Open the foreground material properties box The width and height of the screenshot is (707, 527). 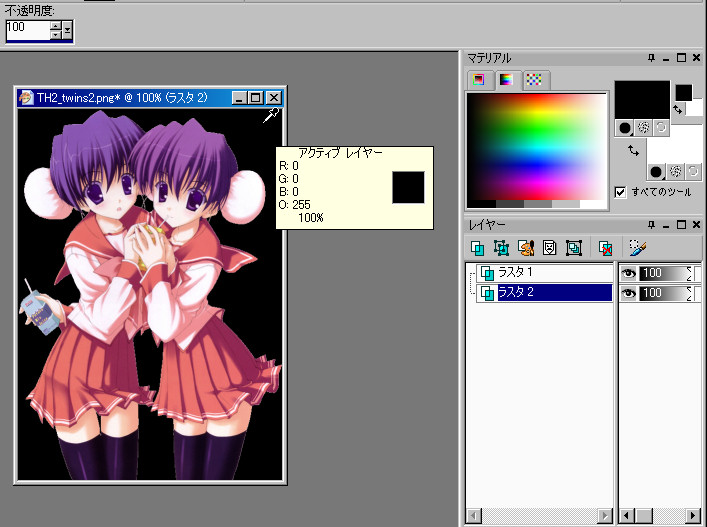tap(642, 100)
